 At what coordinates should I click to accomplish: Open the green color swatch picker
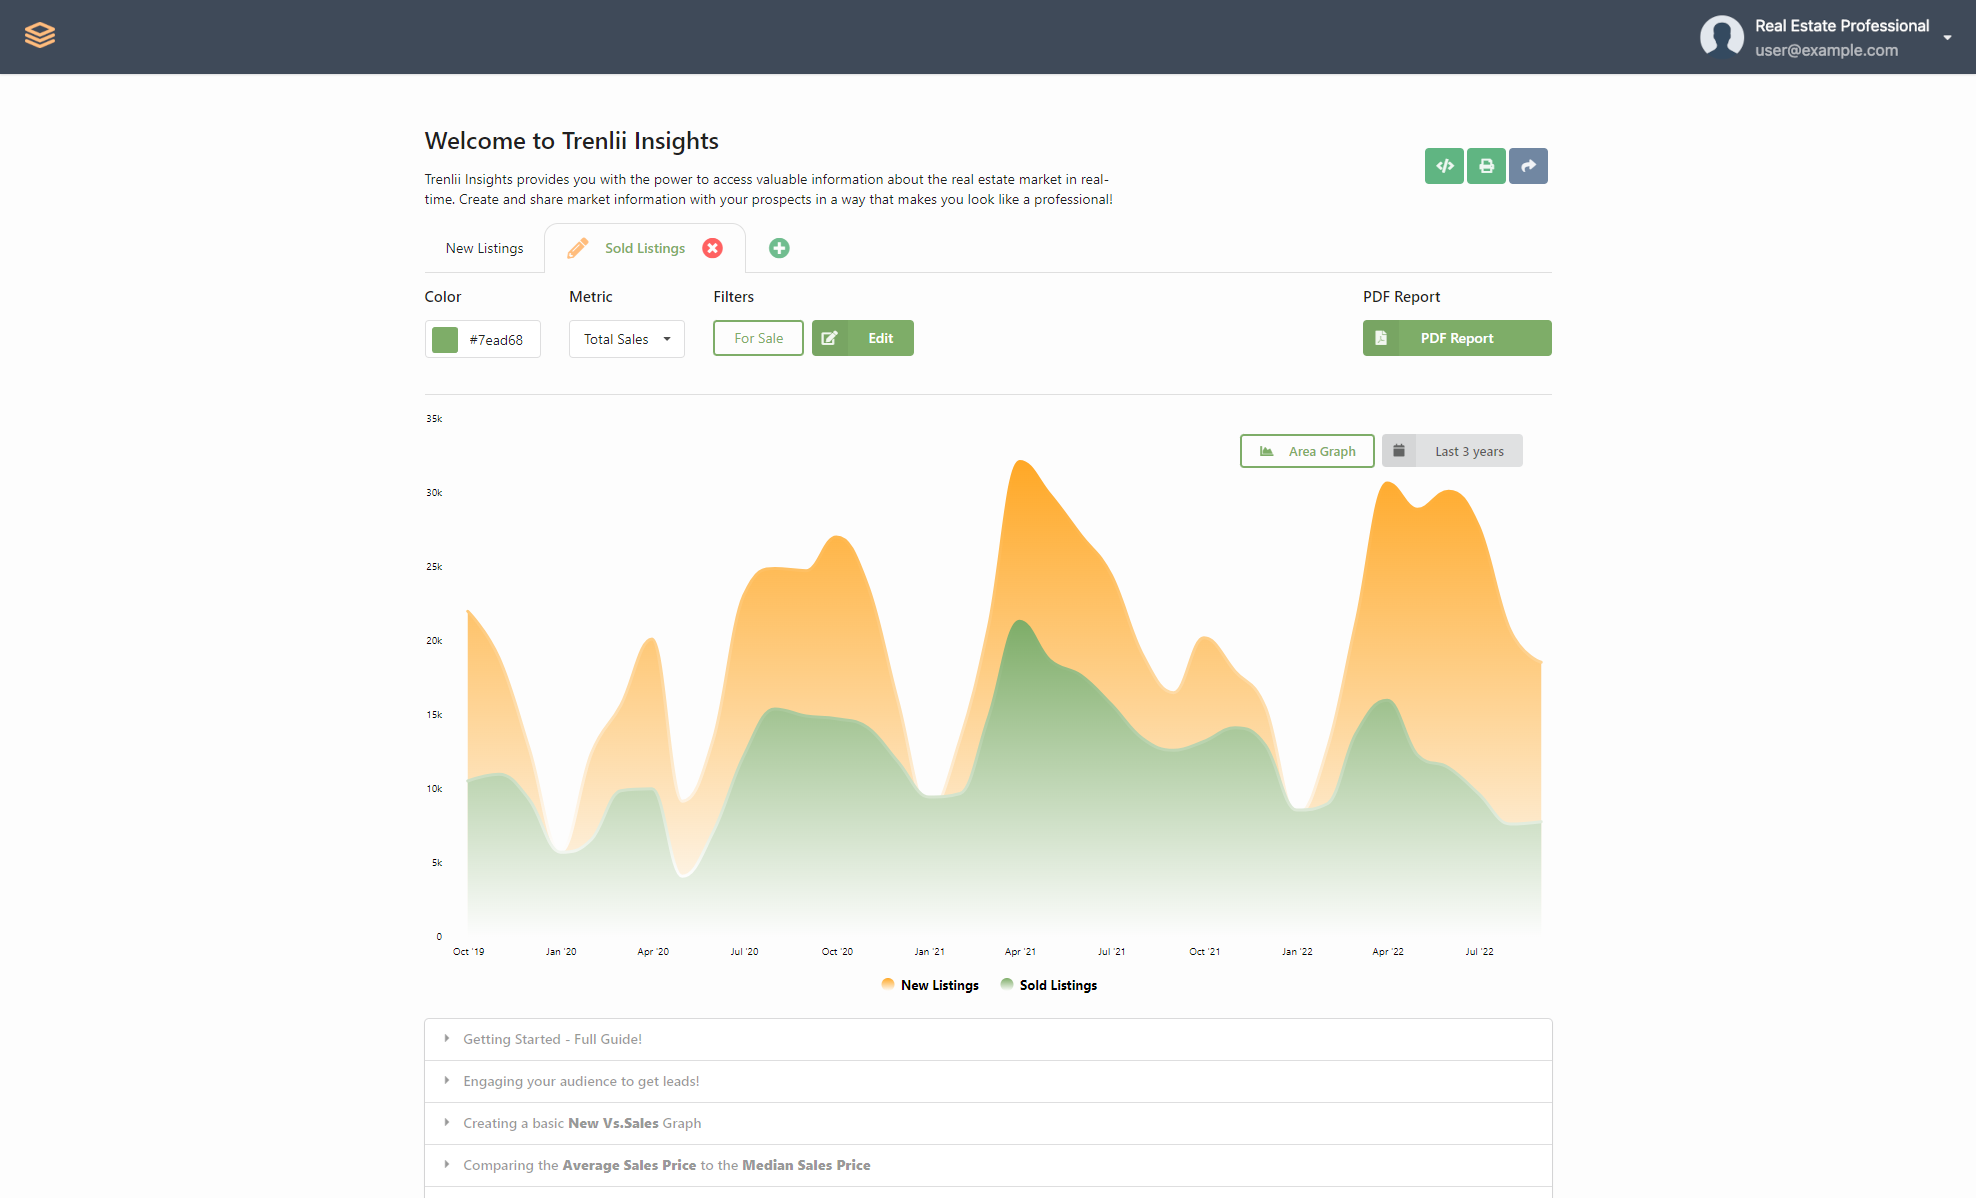click(445, 340)
